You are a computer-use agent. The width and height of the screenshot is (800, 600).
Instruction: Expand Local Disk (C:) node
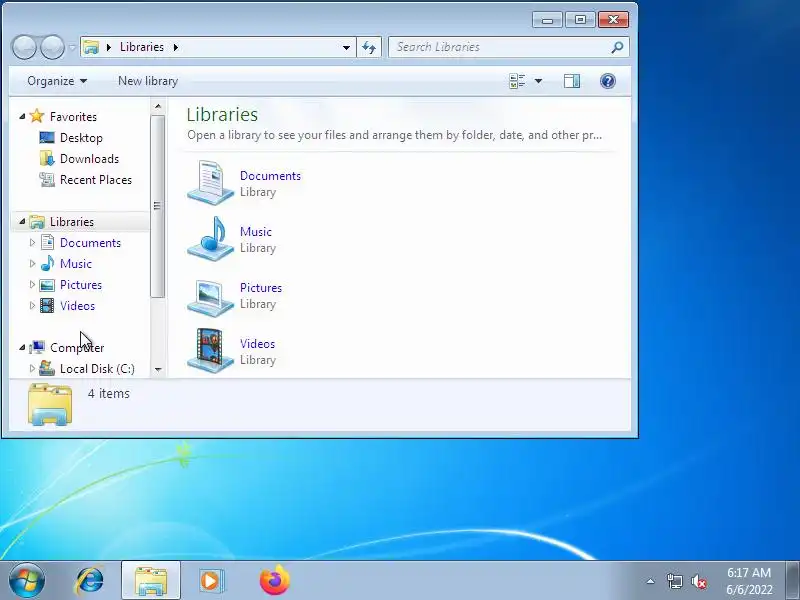click(x=32, y=368)
